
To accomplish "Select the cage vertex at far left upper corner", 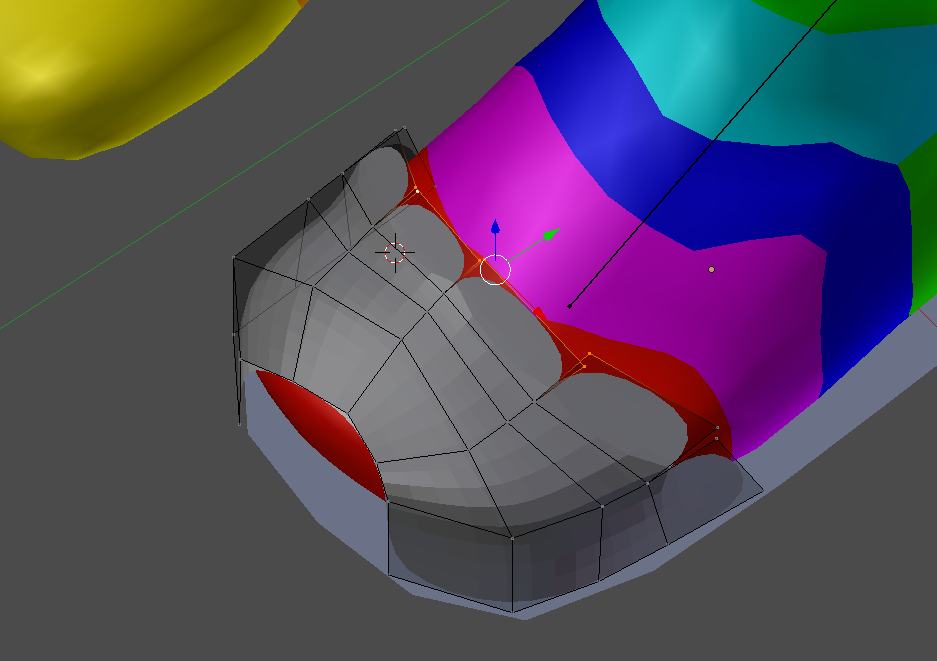I will pos(234,258).
